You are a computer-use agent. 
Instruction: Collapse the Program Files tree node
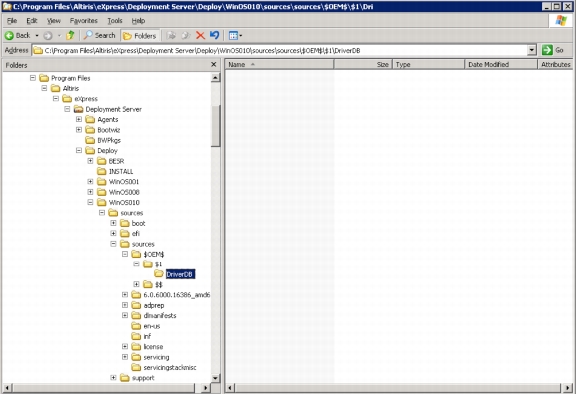point(33,78)
